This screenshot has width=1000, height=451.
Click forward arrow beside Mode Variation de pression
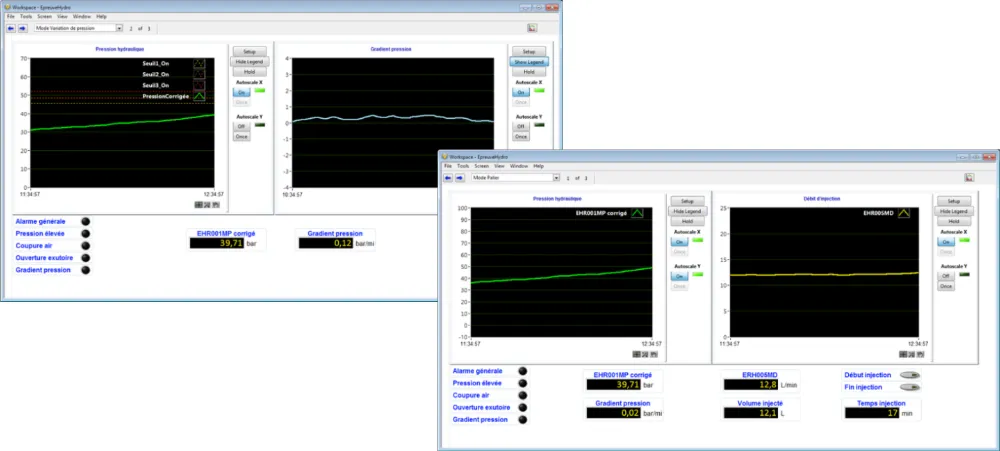tap(22, 28)
